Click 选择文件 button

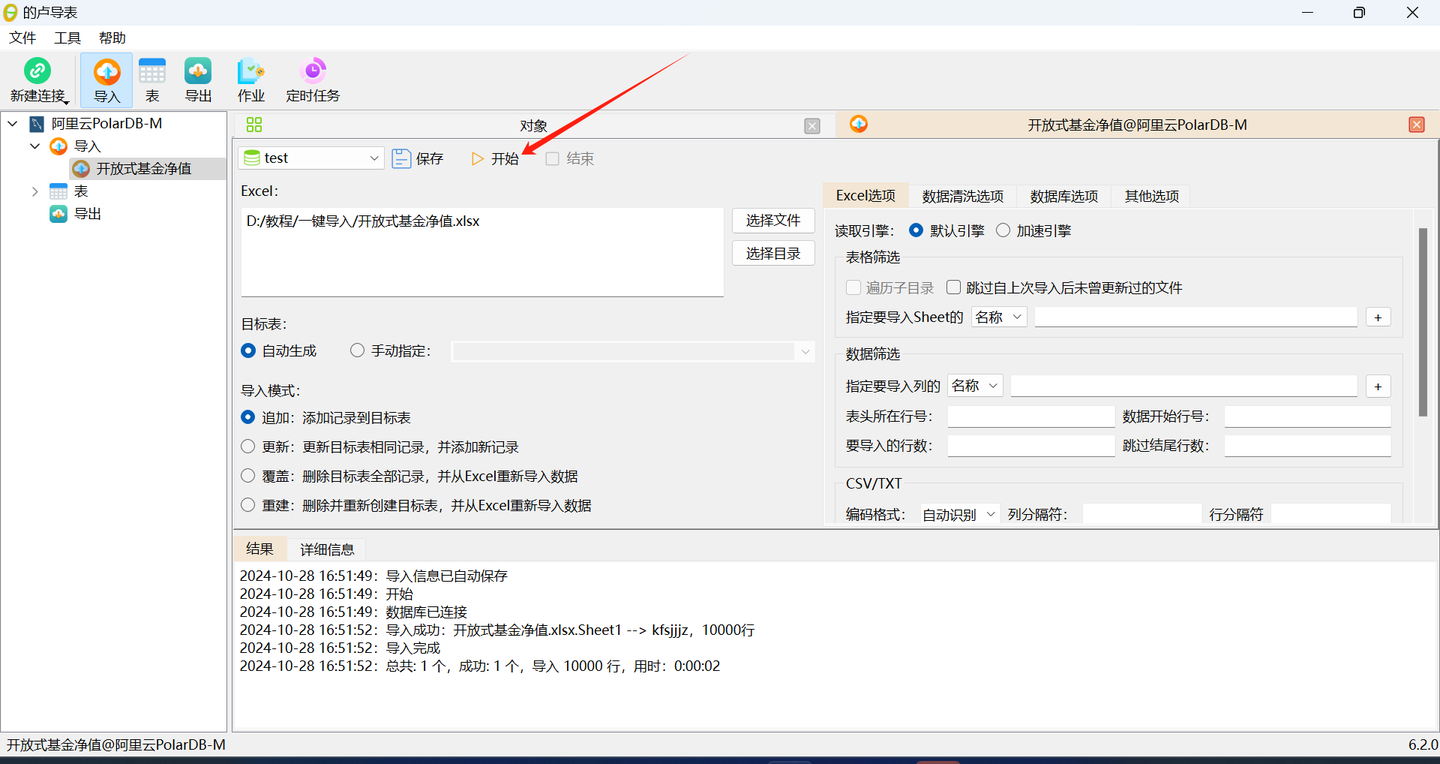774,220
